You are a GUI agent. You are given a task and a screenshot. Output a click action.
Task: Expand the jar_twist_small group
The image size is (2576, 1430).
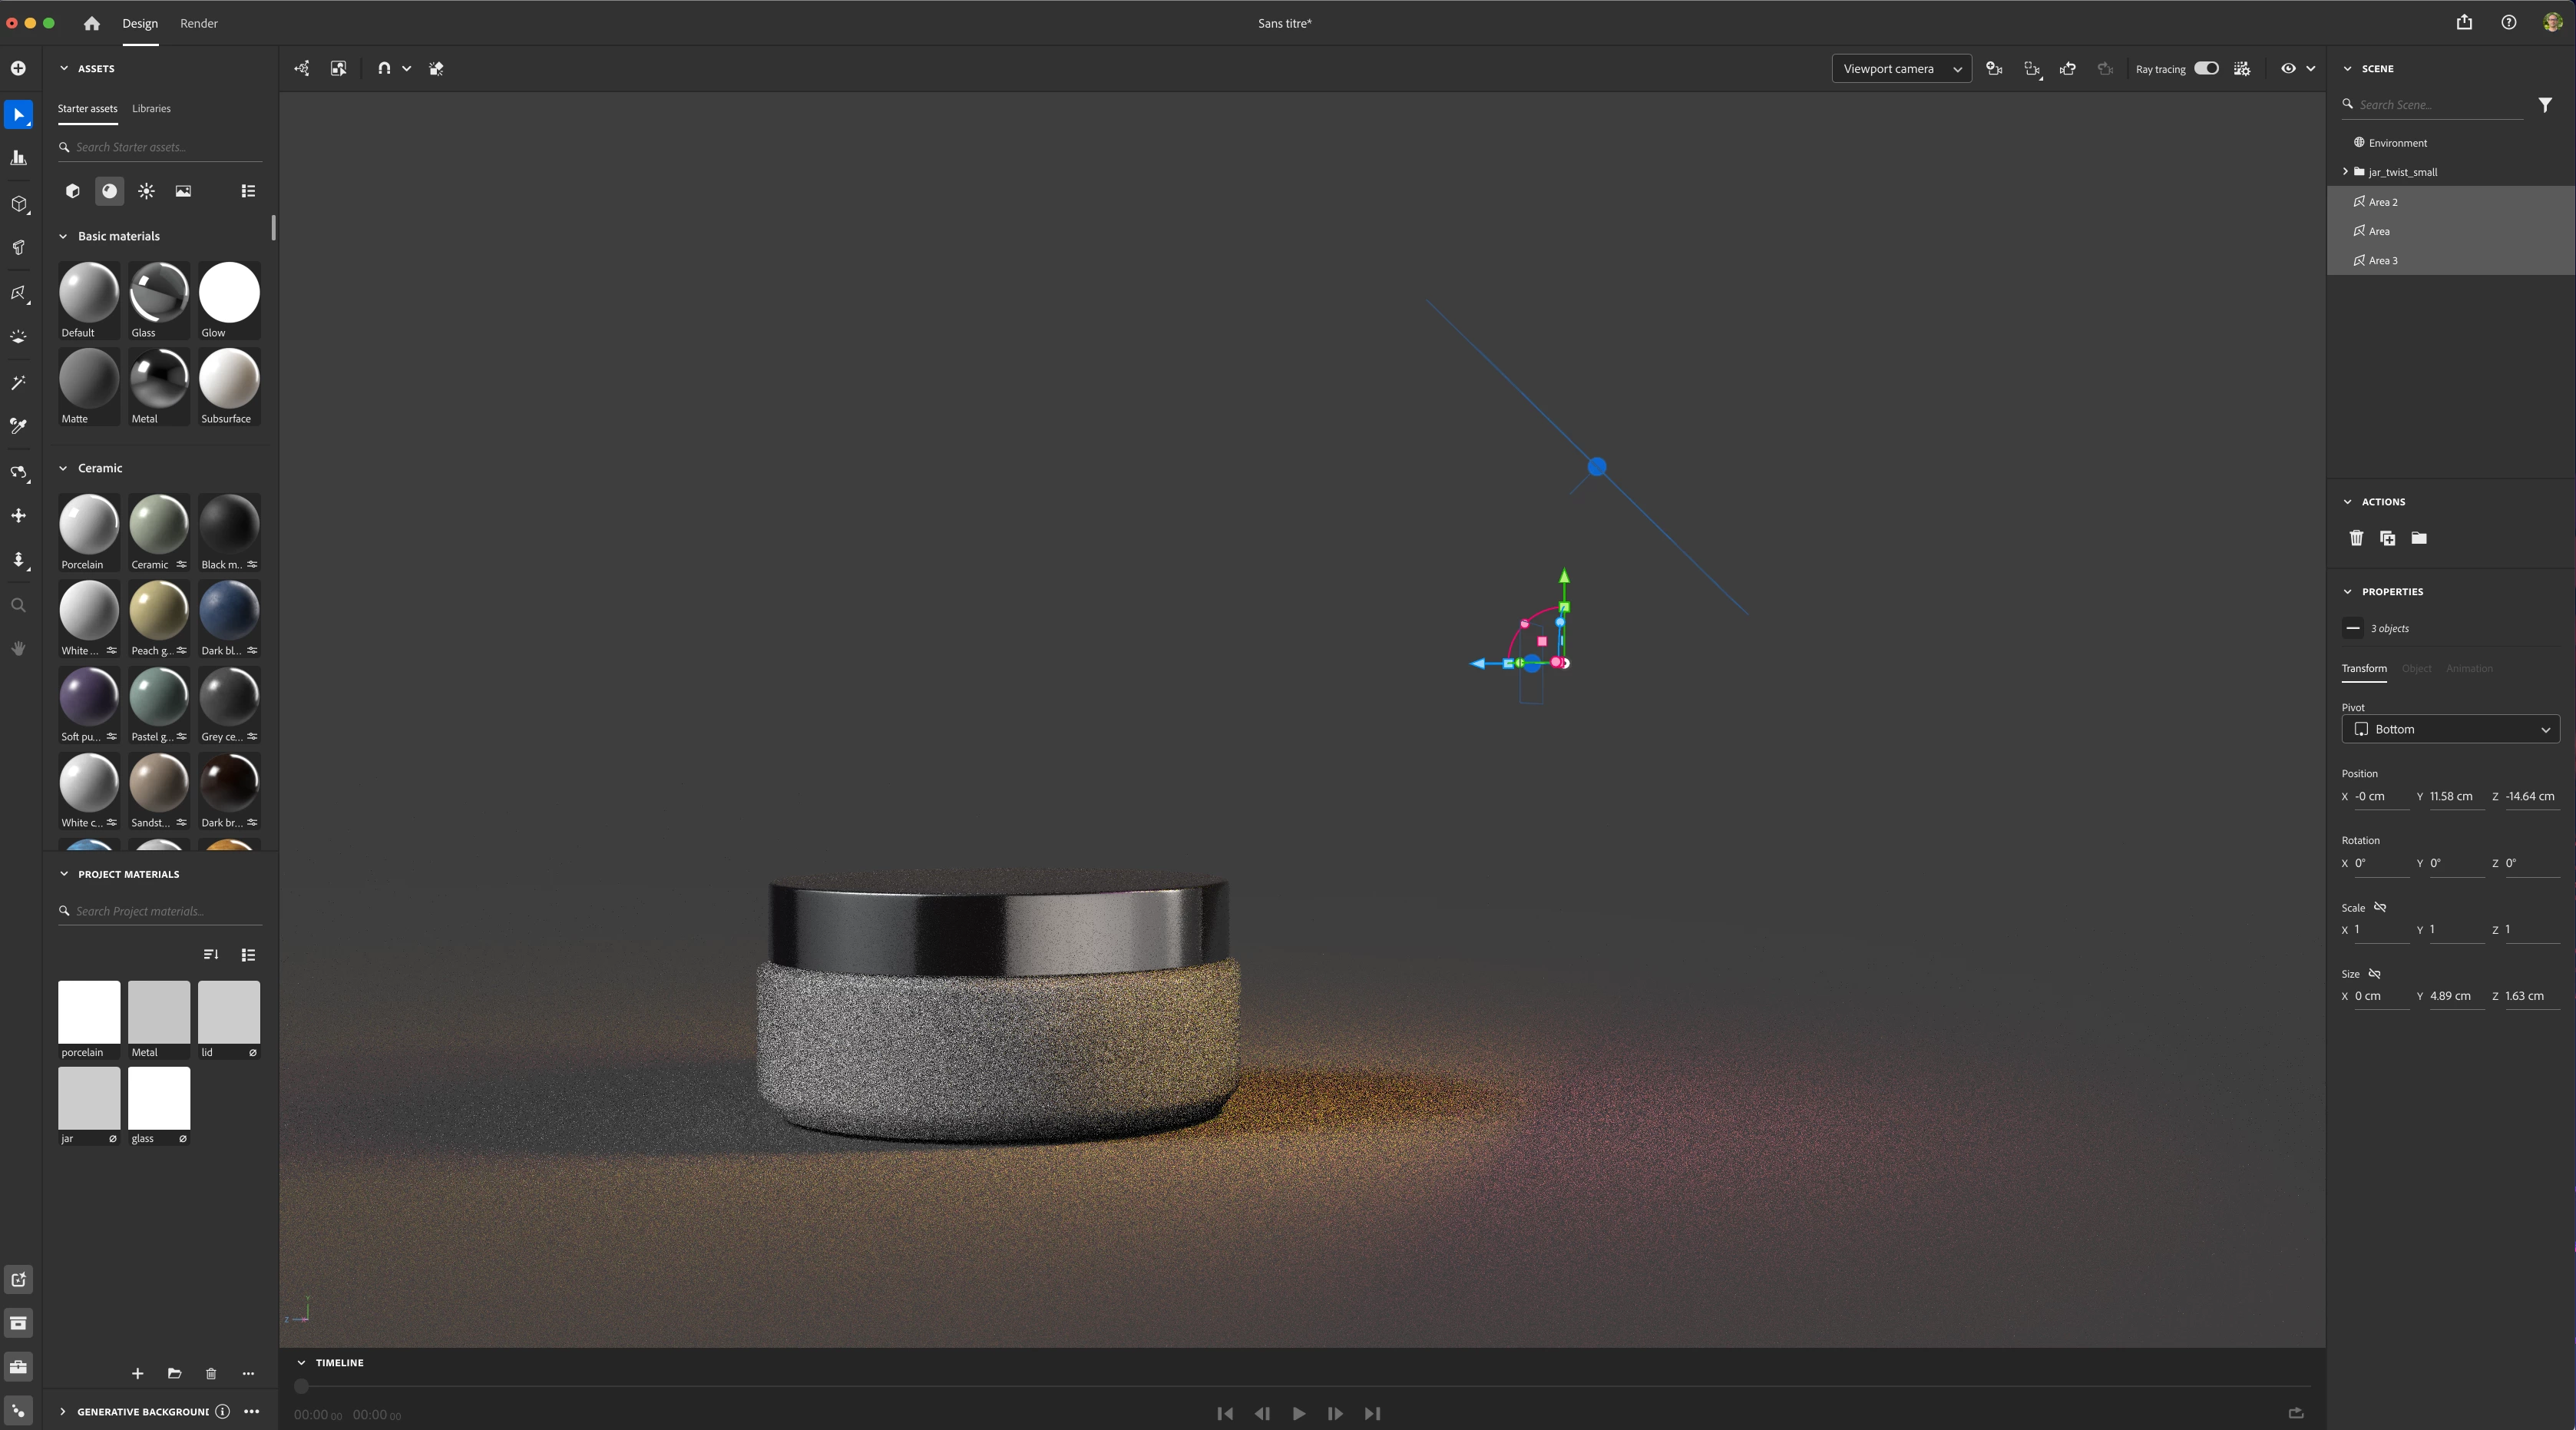(x=2345, y=172)
